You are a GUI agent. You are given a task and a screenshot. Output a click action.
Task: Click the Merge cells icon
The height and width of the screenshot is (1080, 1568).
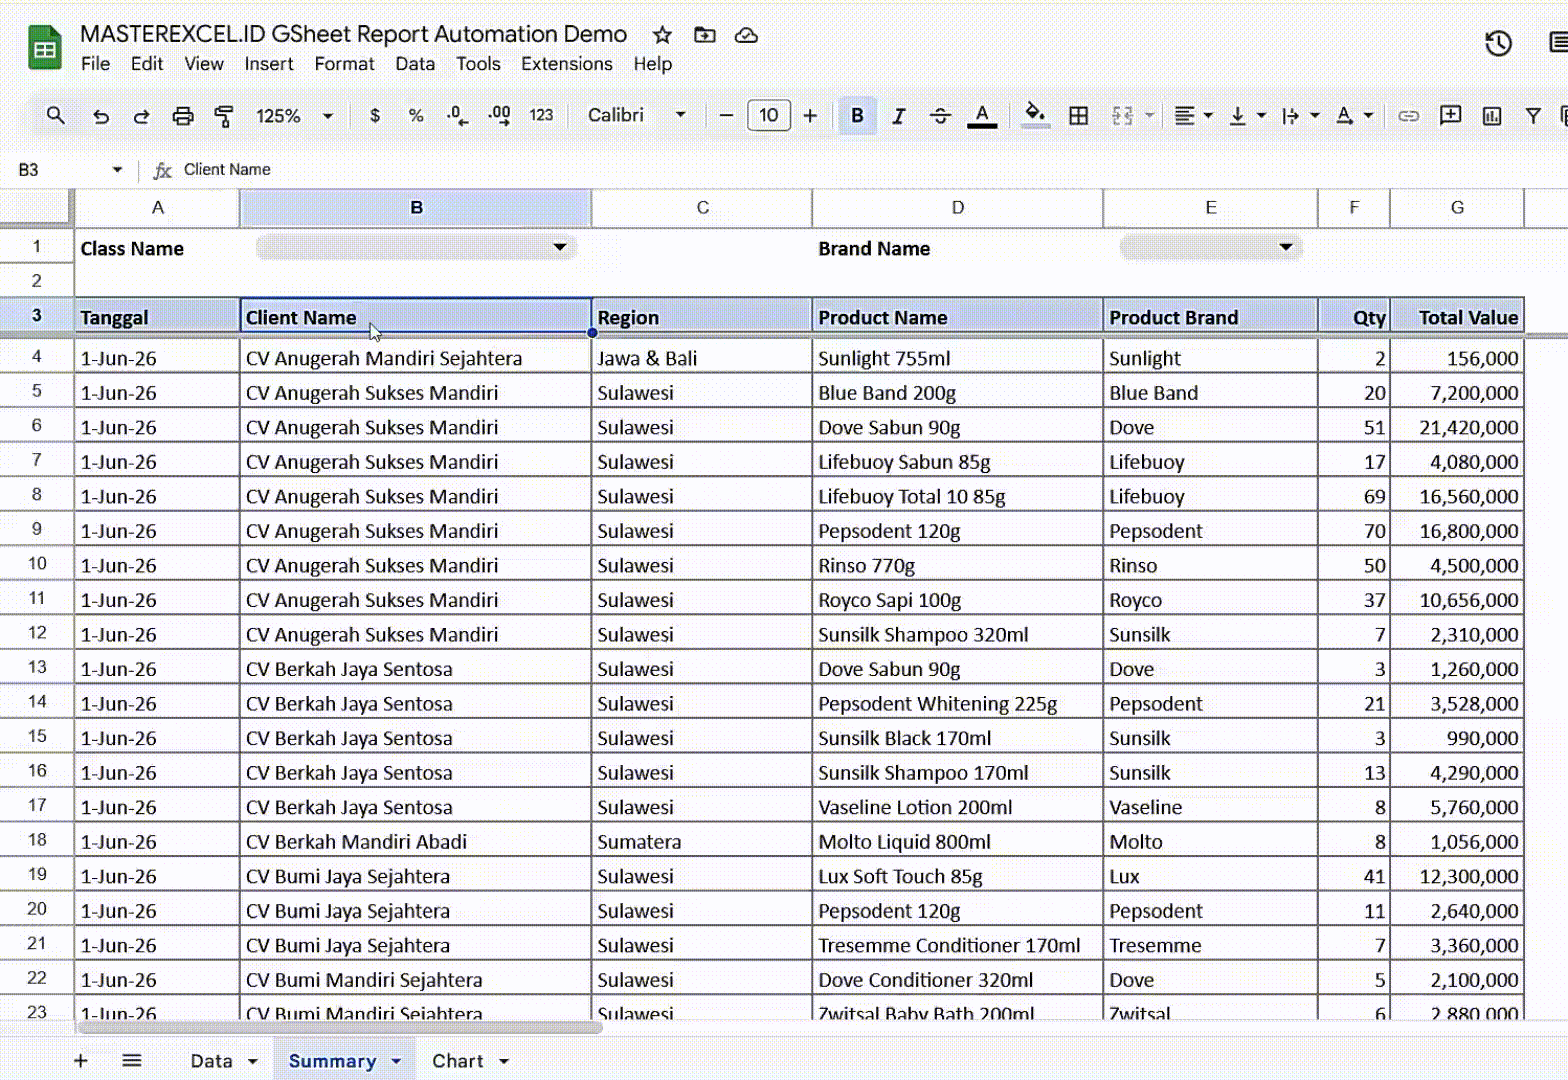pyautogui.click(x=1123, y=116)
